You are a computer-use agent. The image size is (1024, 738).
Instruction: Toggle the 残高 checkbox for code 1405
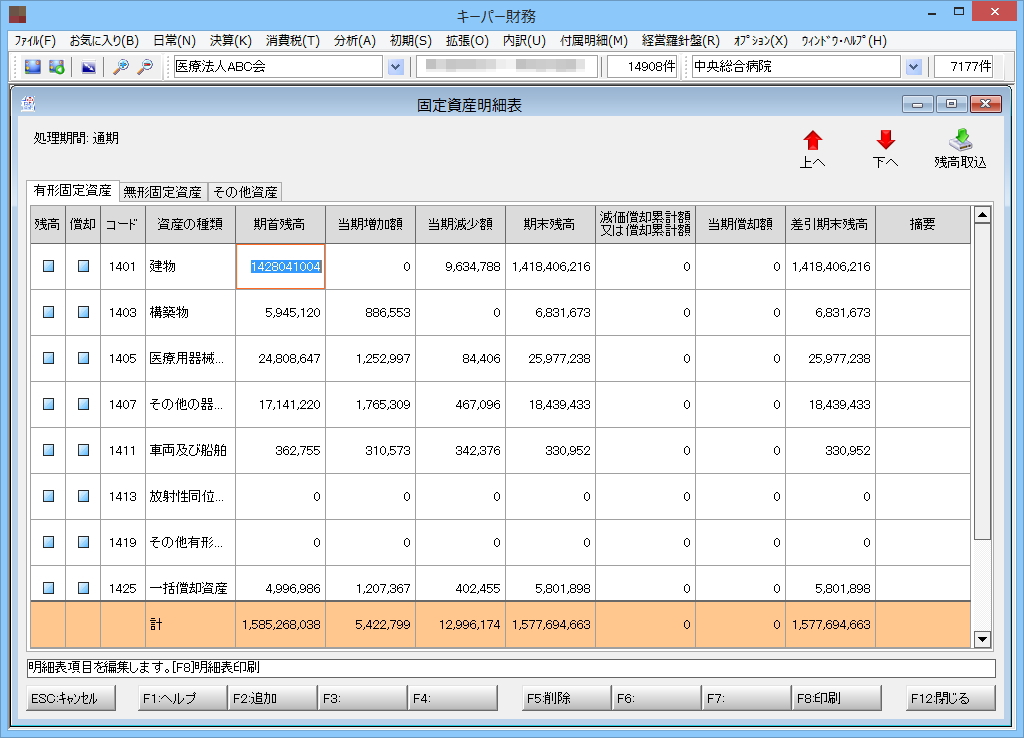click(x=48, y=358)
